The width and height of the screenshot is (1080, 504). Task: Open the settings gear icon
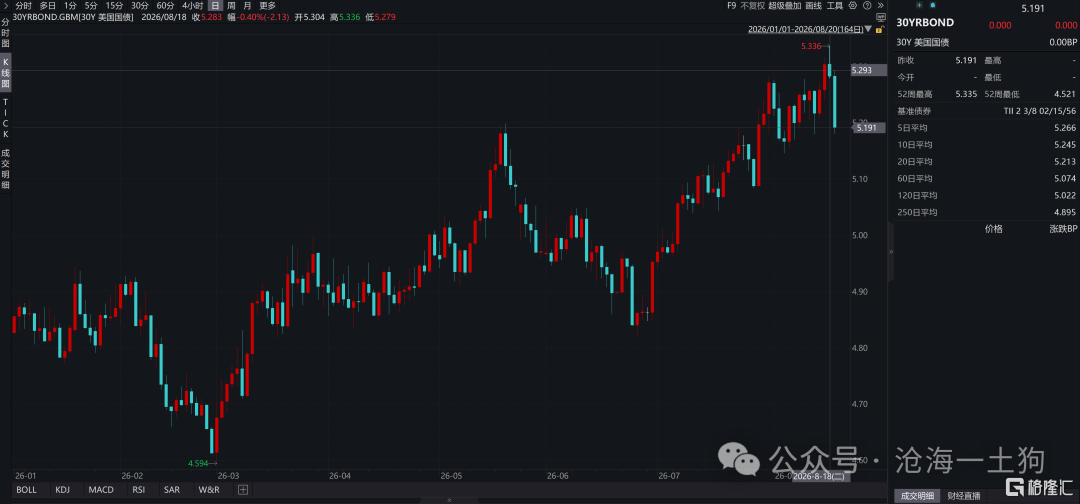tap(853, 6)
